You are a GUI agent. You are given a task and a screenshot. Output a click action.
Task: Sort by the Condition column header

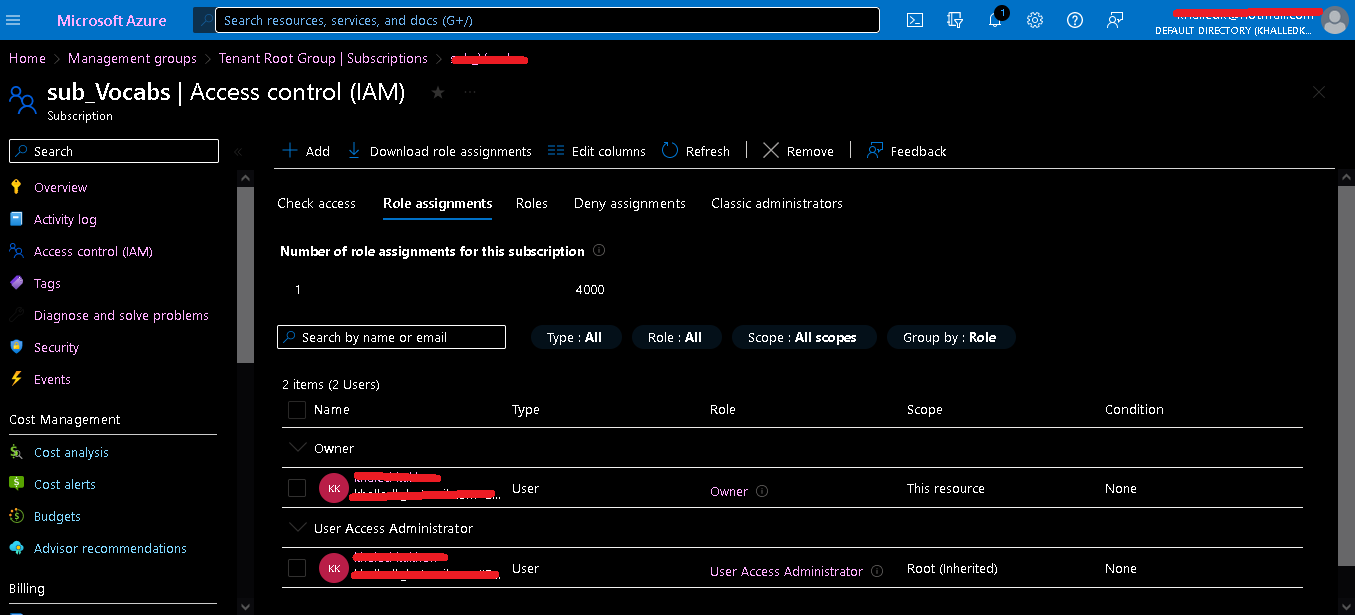(1134, 409)
